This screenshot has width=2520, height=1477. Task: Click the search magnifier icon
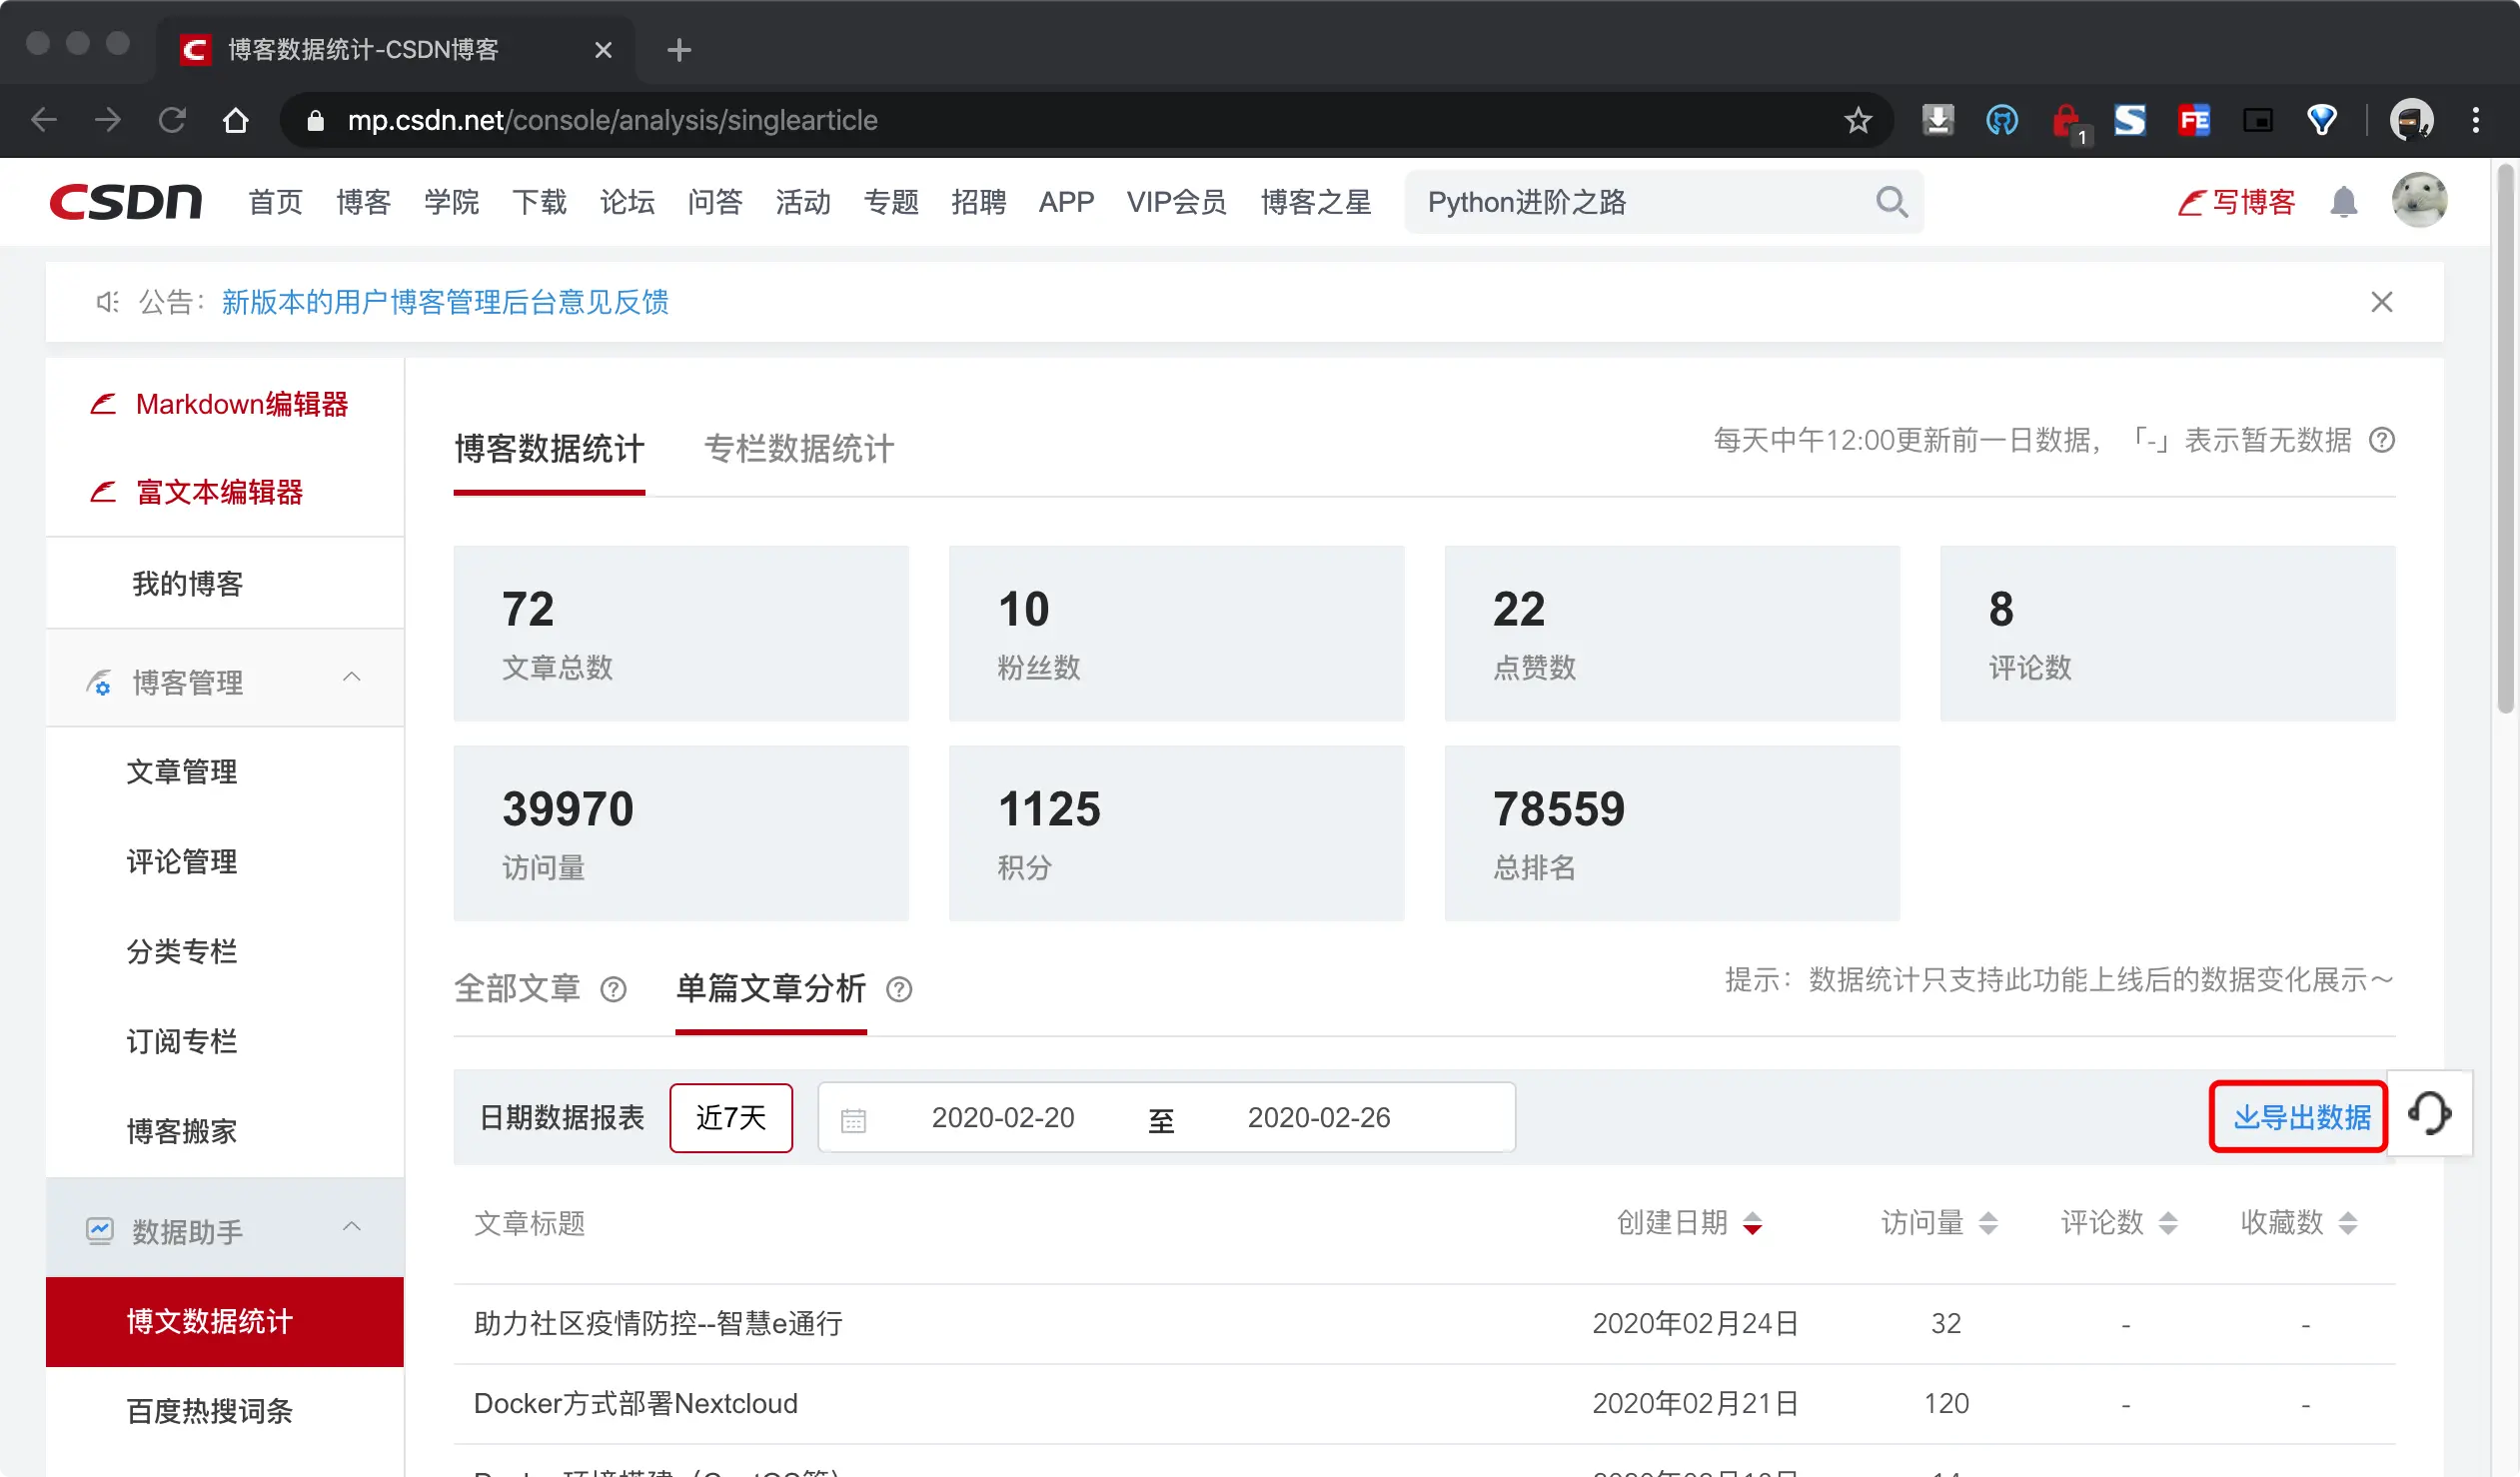[x=1890, y=203]
